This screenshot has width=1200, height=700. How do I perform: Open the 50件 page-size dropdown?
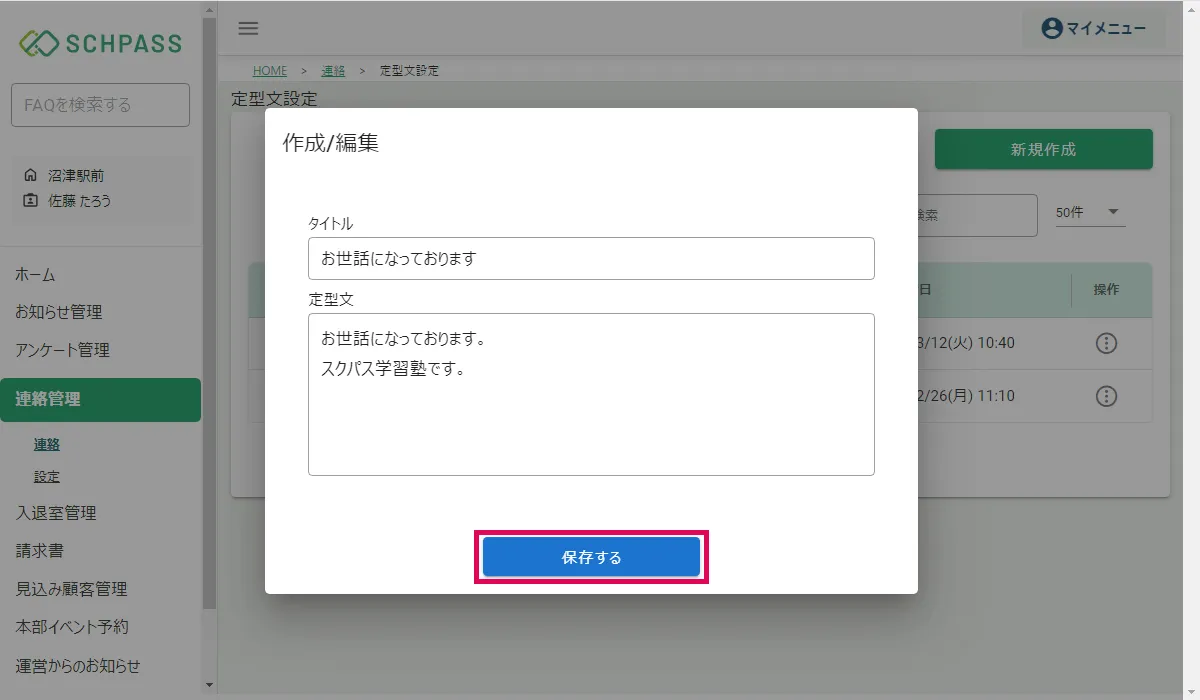[x=1090, y=212]
